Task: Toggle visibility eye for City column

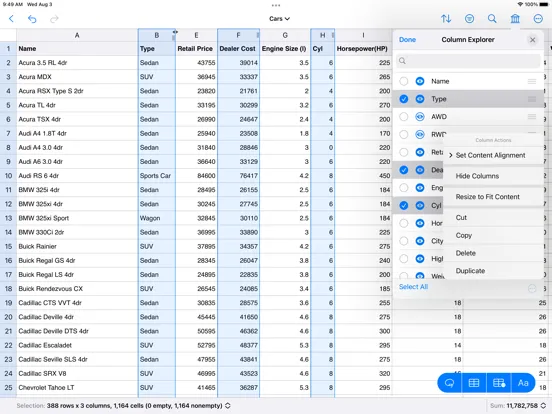Action: (x=420, y=241)
